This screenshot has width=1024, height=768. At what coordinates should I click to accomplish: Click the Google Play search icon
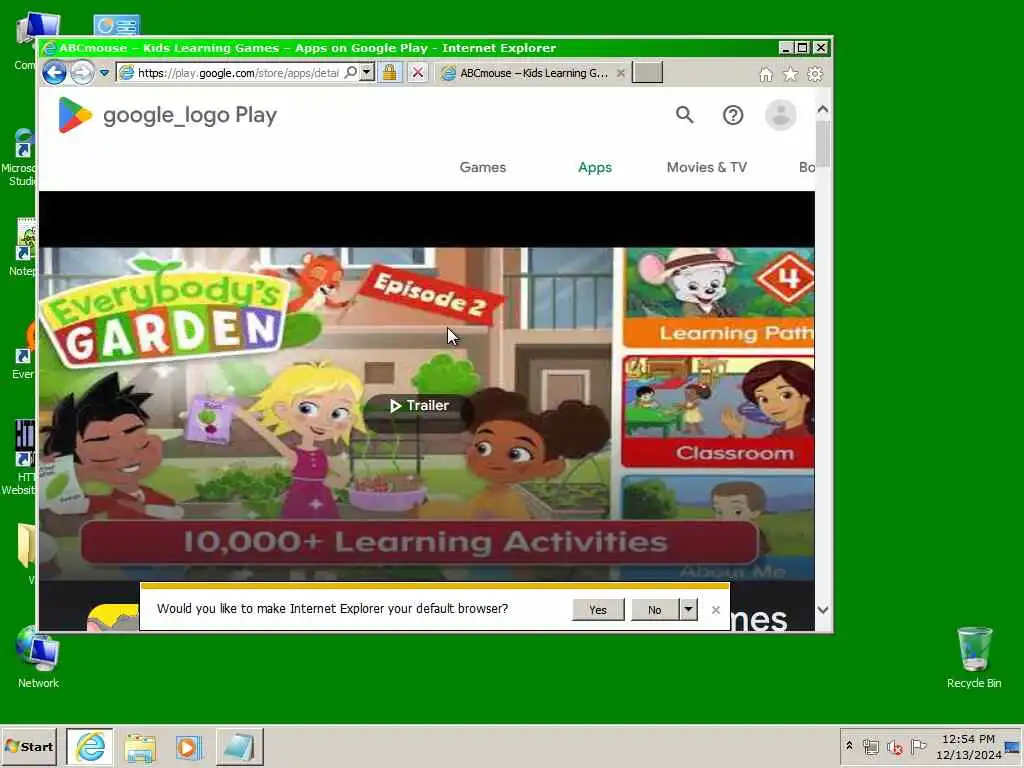click(x=684, y=115)
